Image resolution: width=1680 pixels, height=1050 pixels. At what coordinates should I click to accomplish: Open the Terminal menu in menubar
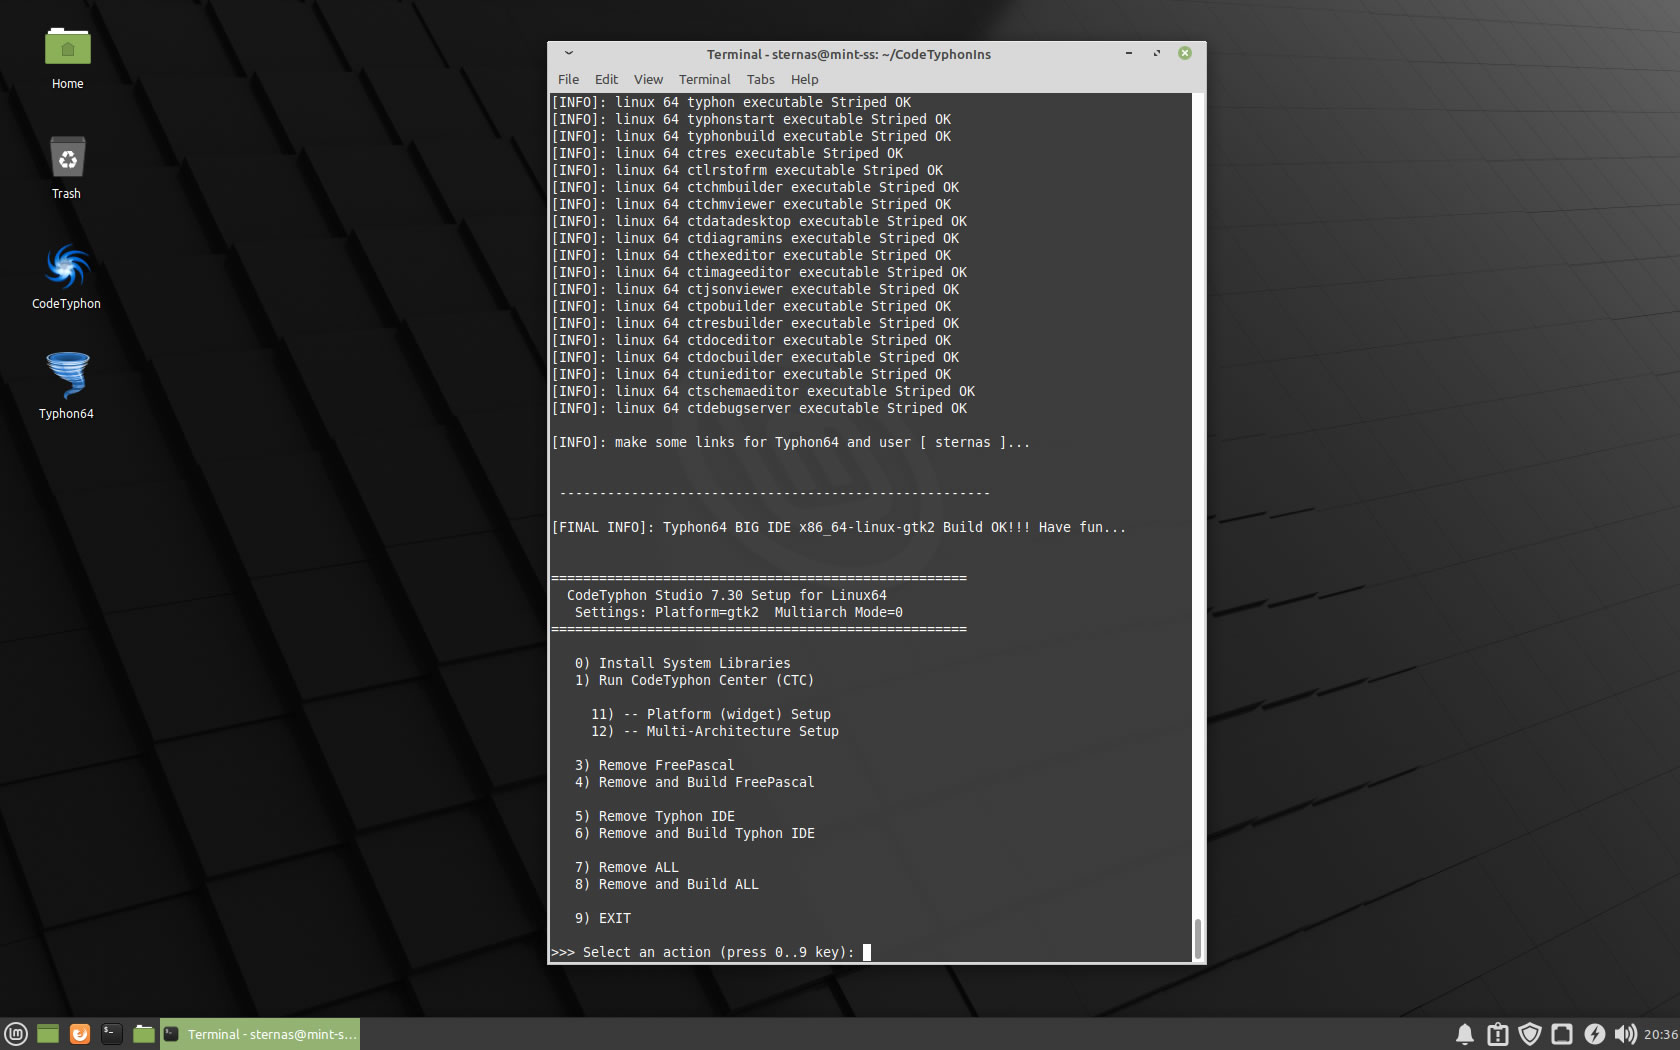704,80
